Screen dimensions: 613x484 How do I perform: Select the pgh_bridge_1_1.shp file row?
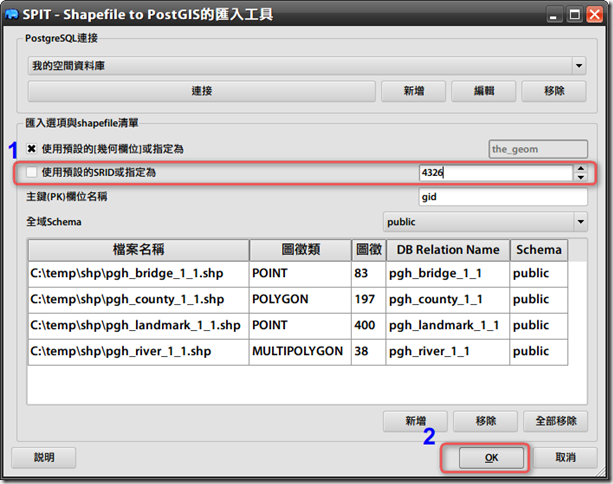tap(138, 273)
